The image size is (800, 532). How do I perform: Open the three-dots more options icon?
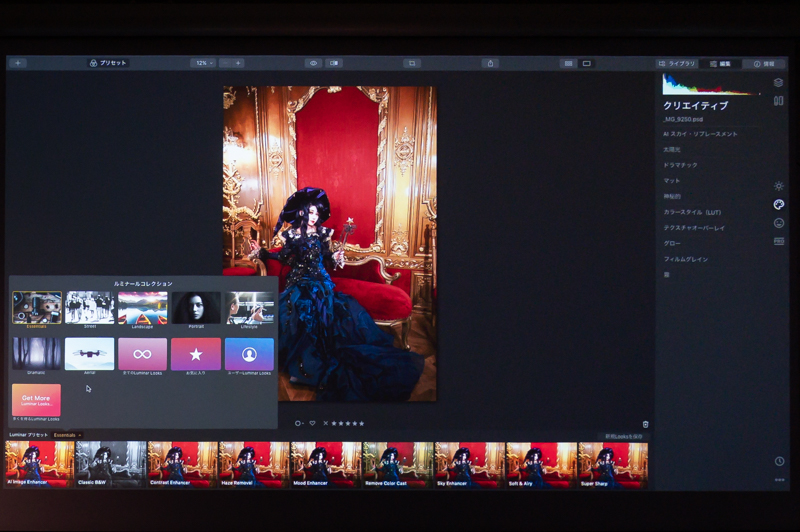(779, 479)
